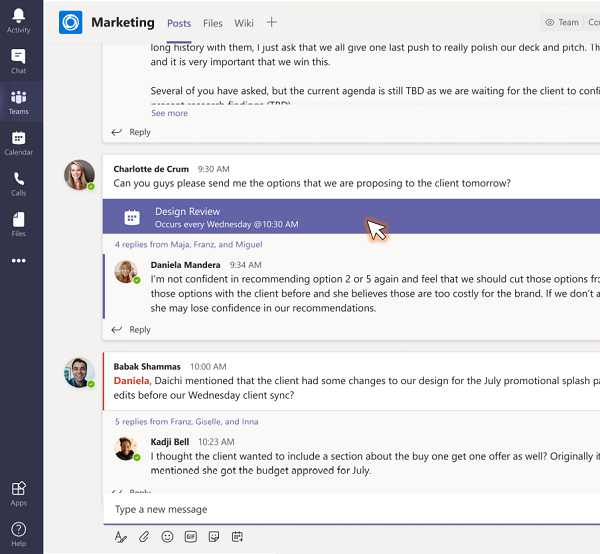The width and height of the screenshot is (600, 554).
Task: Open the Chat section
Action: coord(18,61)
